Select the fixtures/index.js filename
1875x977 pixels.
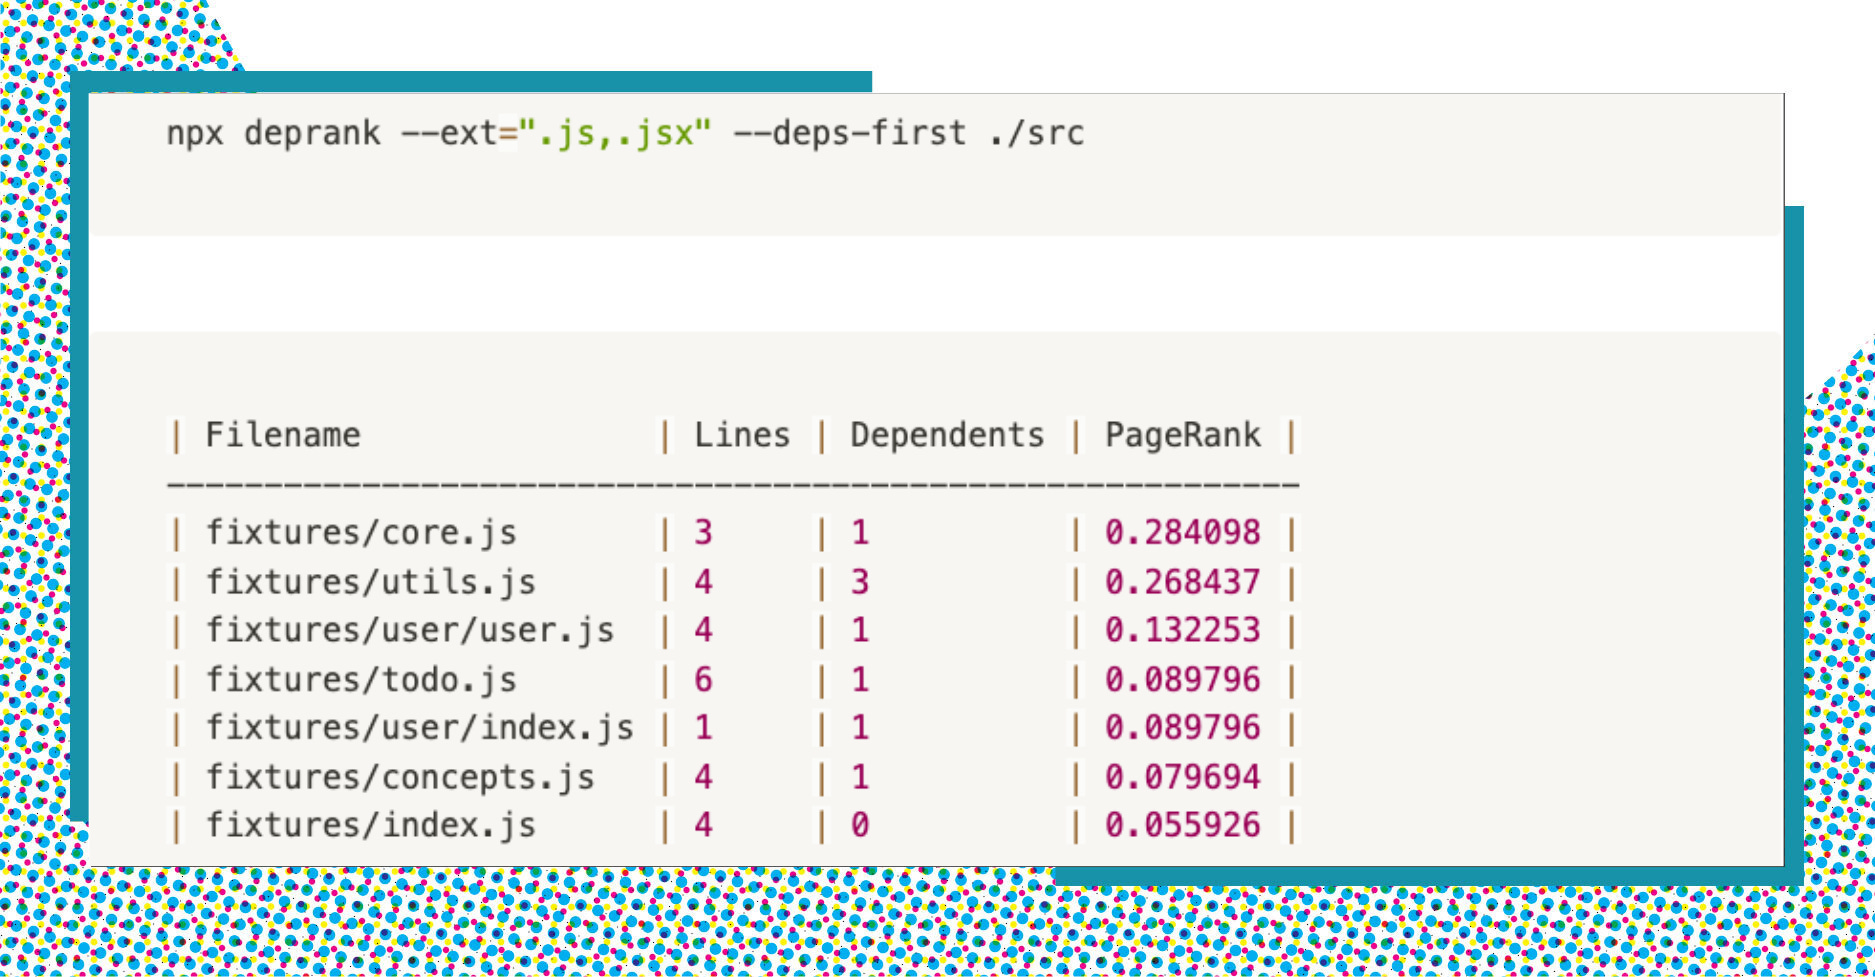[x=371, y=826]
